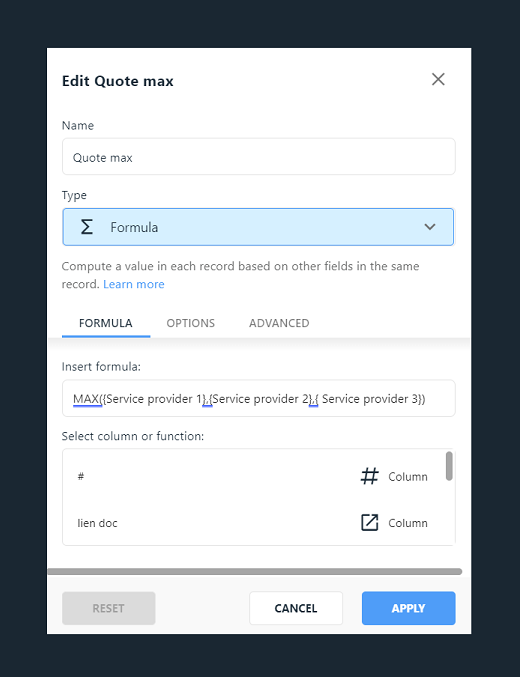Click the lien doc link icon
Viewport: 520px width, 677px height.
[370, 522]
